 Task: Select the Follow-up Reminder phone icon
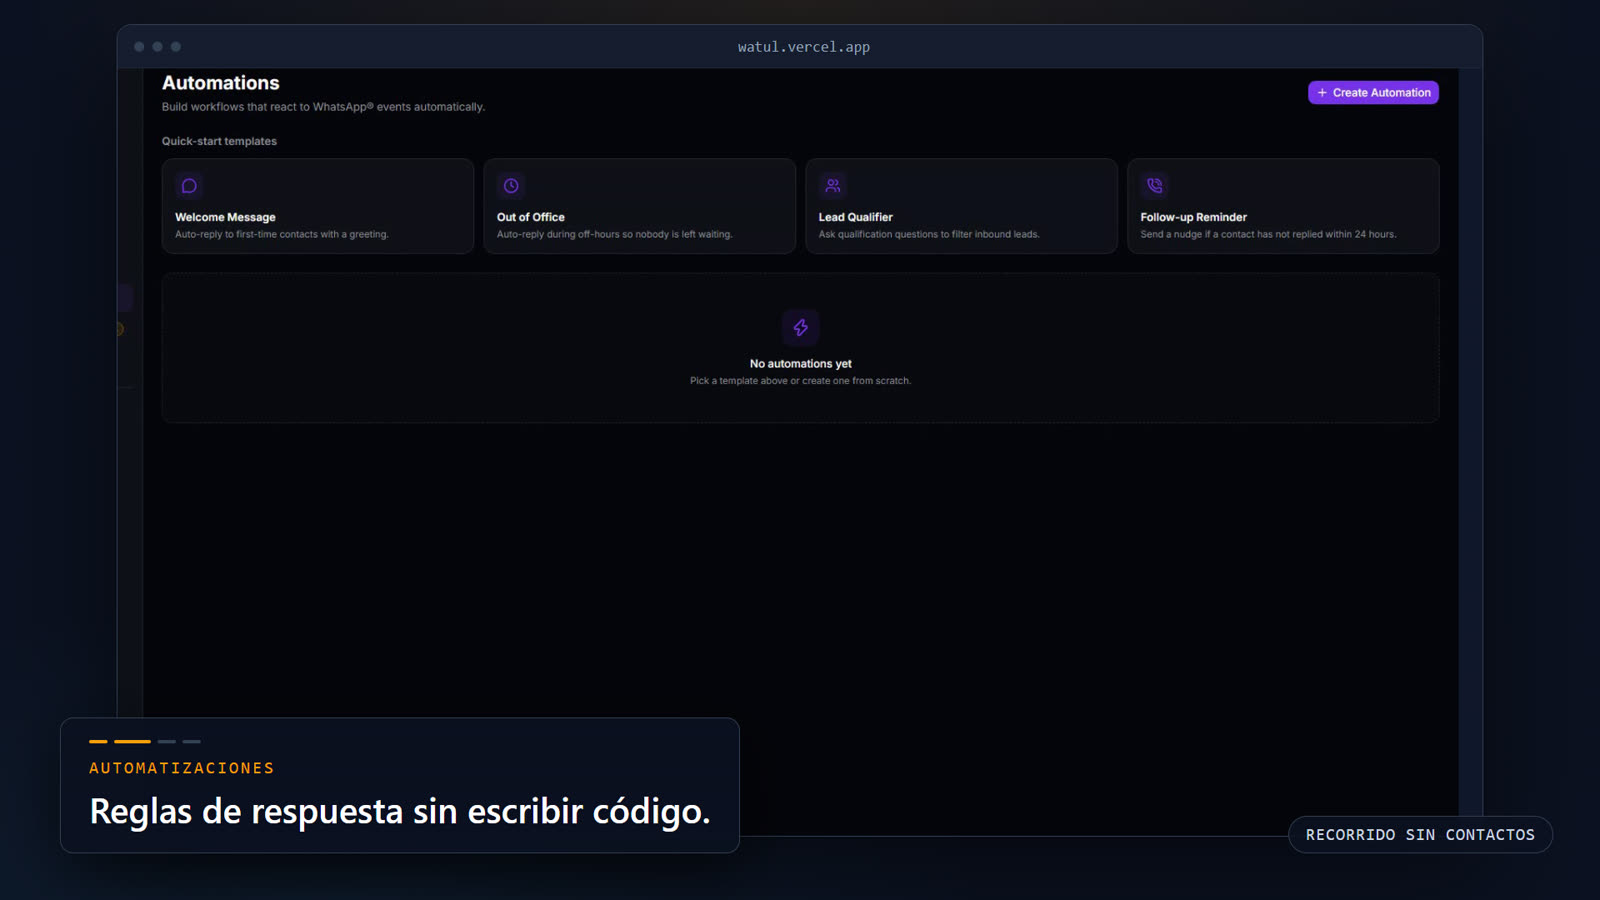1155,186
